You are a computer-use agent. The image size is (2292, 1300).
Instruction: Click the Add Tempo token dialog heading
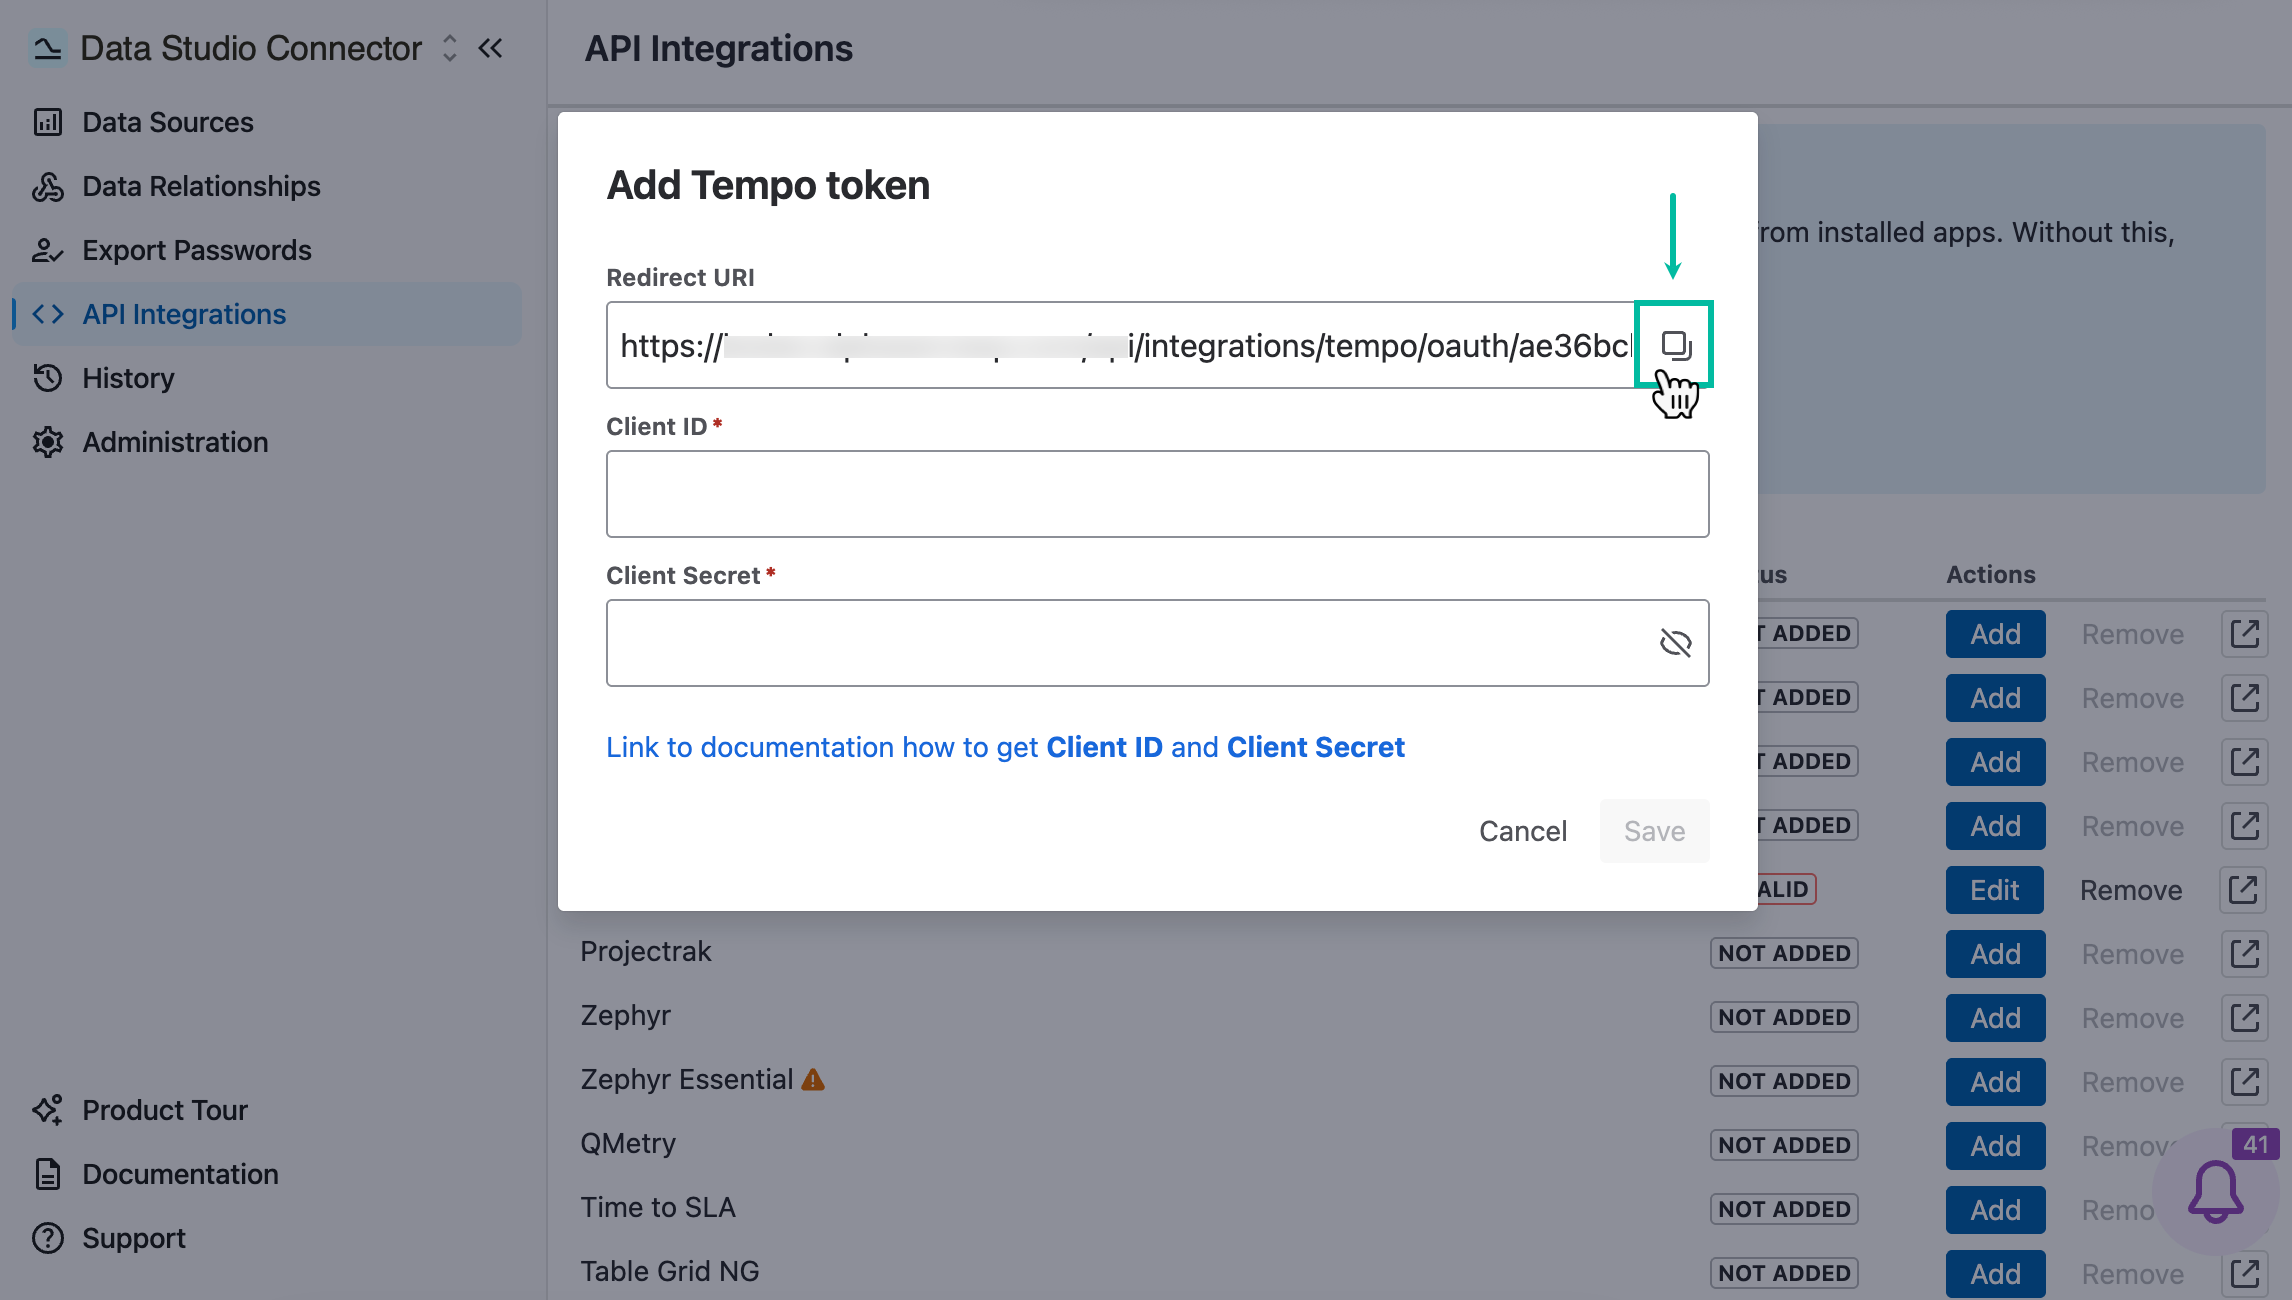[x=768, y=185]
